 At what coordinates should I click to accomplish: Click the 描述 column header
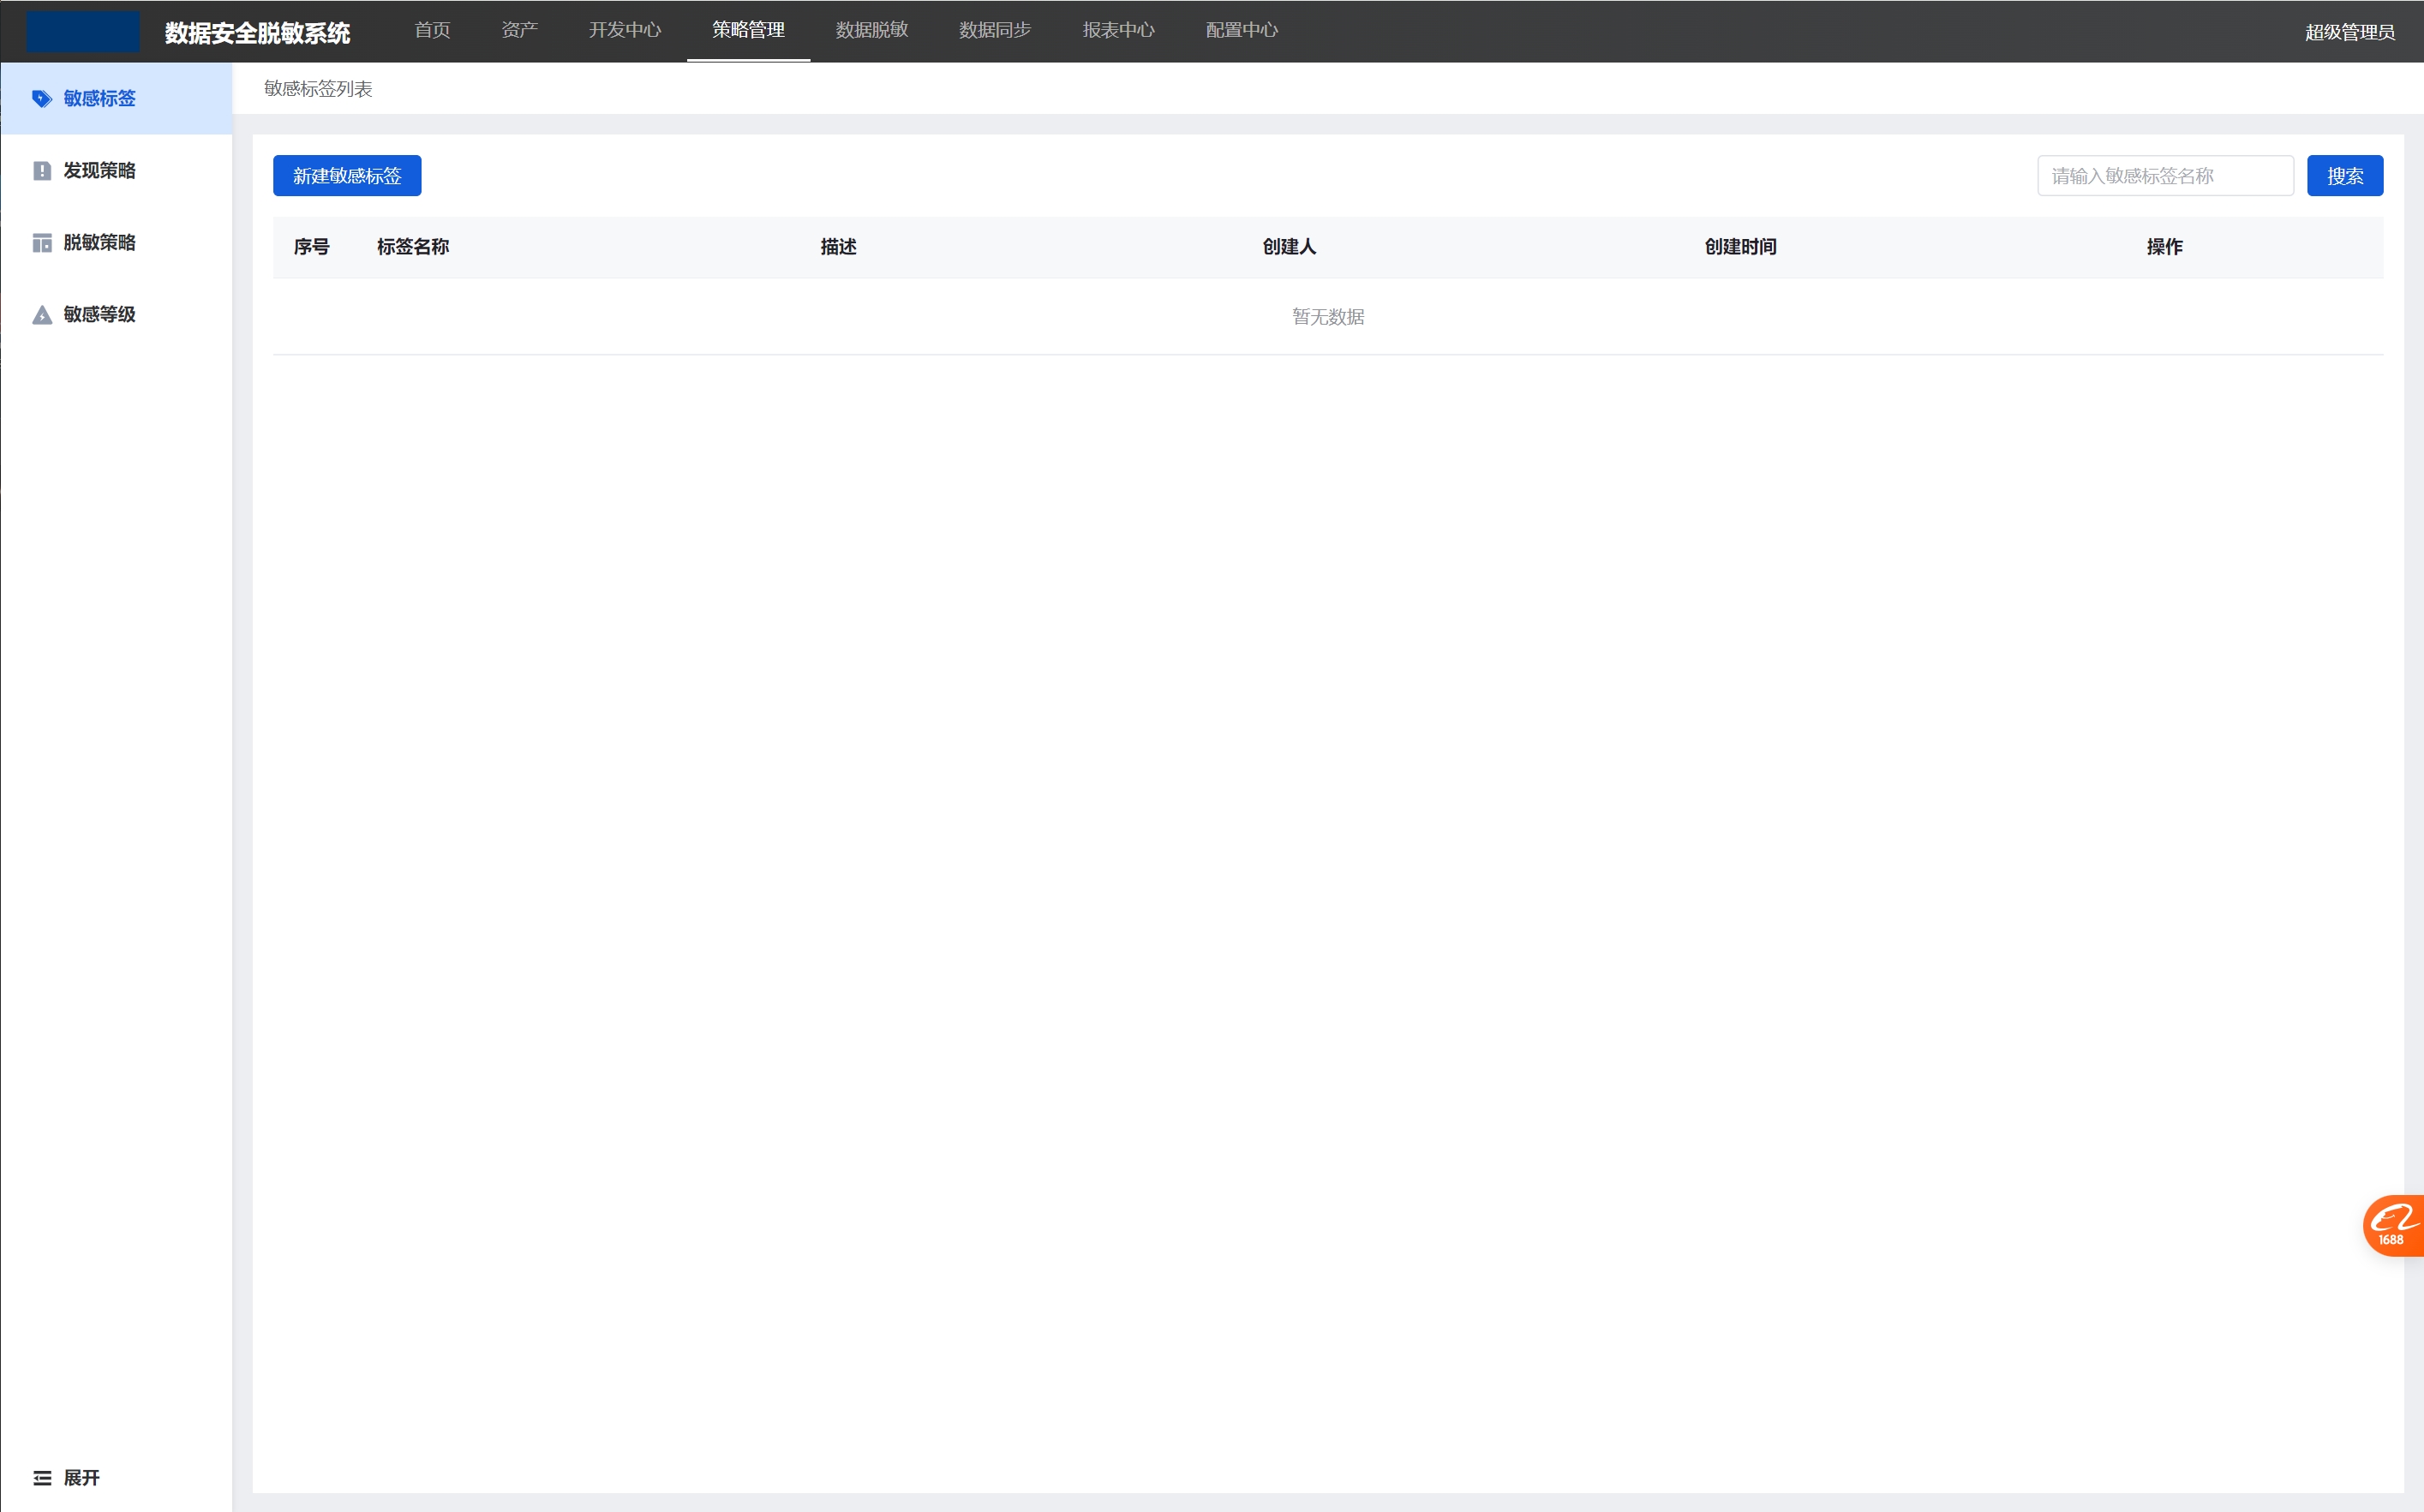point(838,247)
